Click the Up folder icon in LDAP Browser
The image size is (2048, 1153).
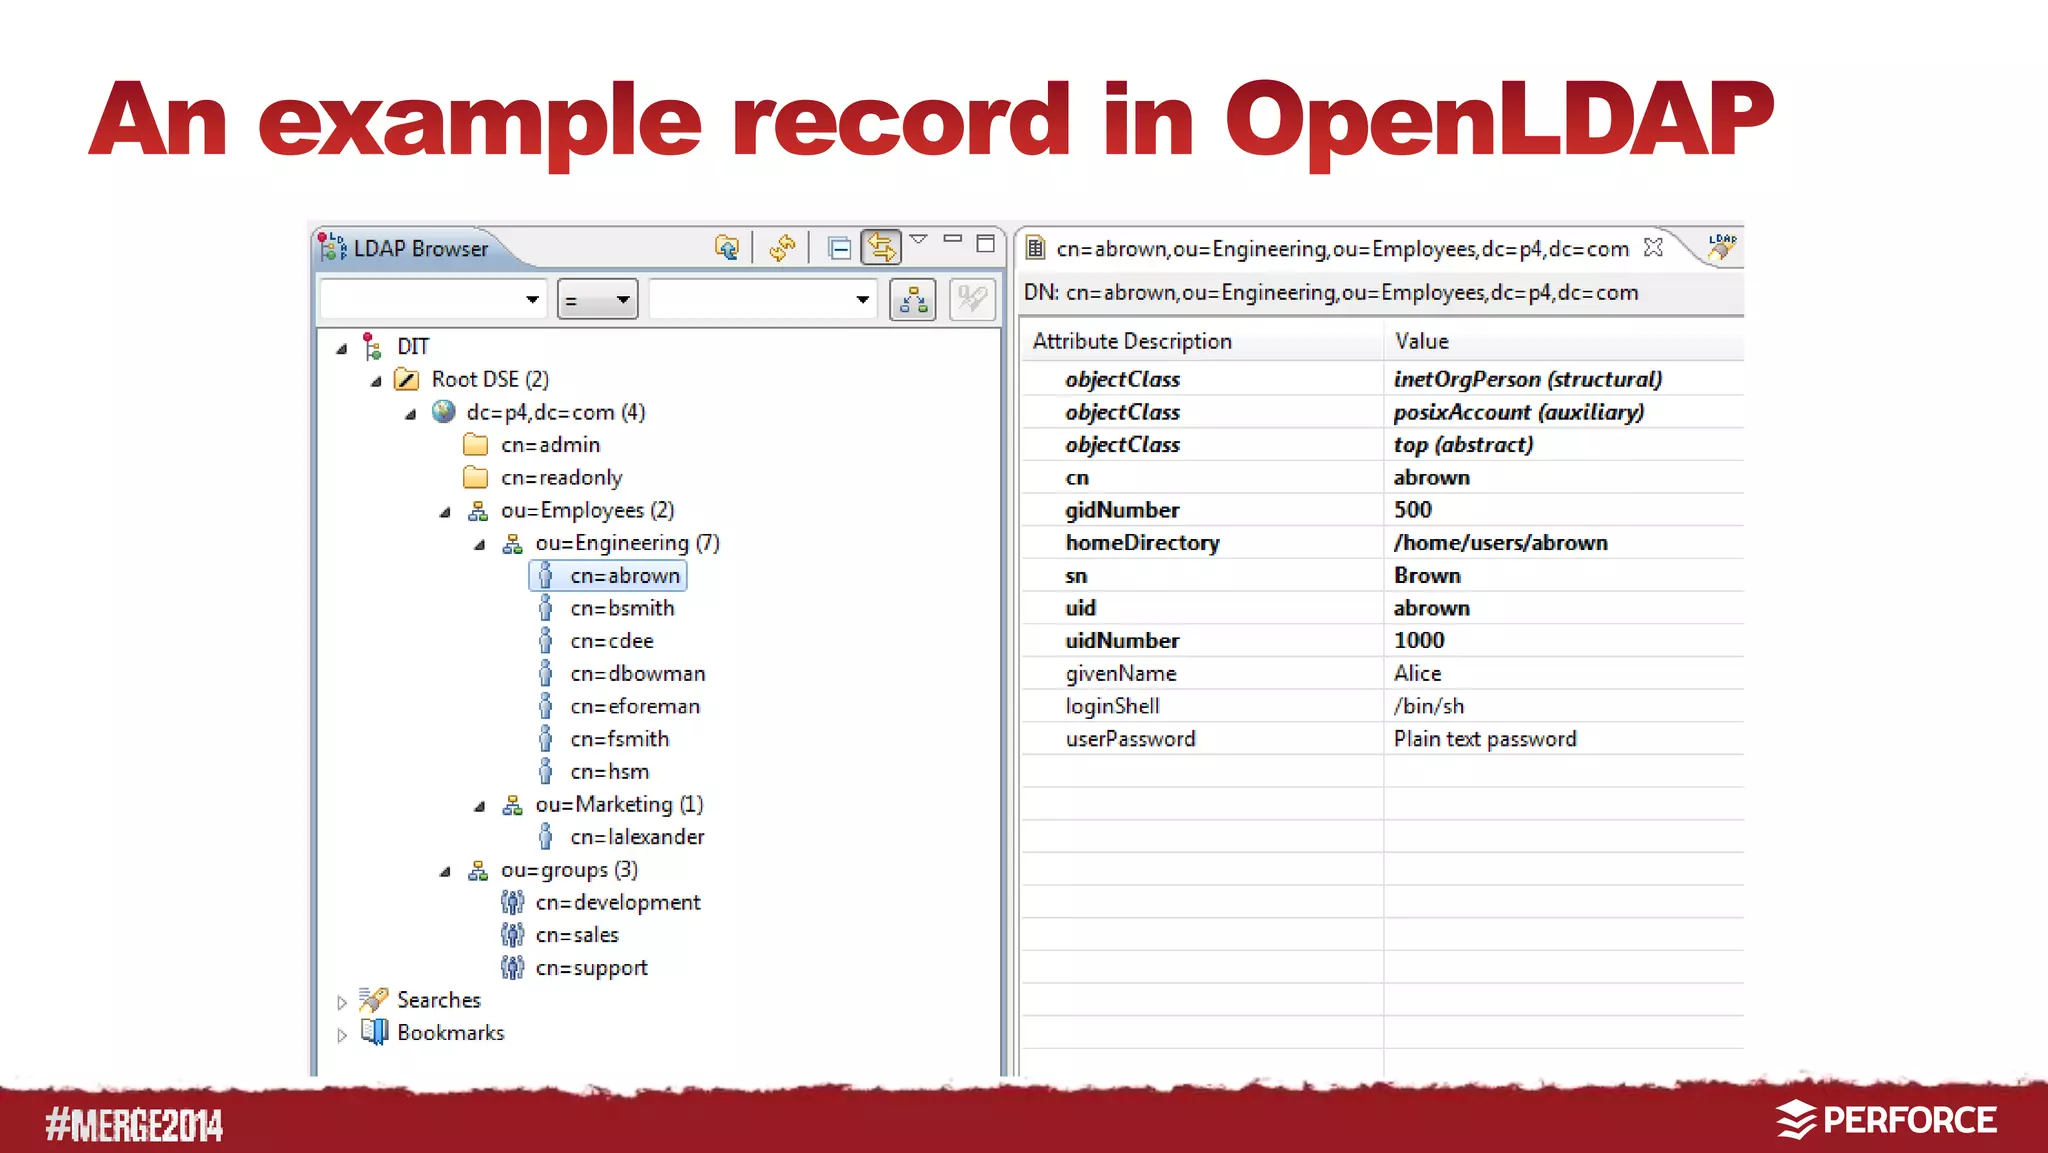click(727, 247)
